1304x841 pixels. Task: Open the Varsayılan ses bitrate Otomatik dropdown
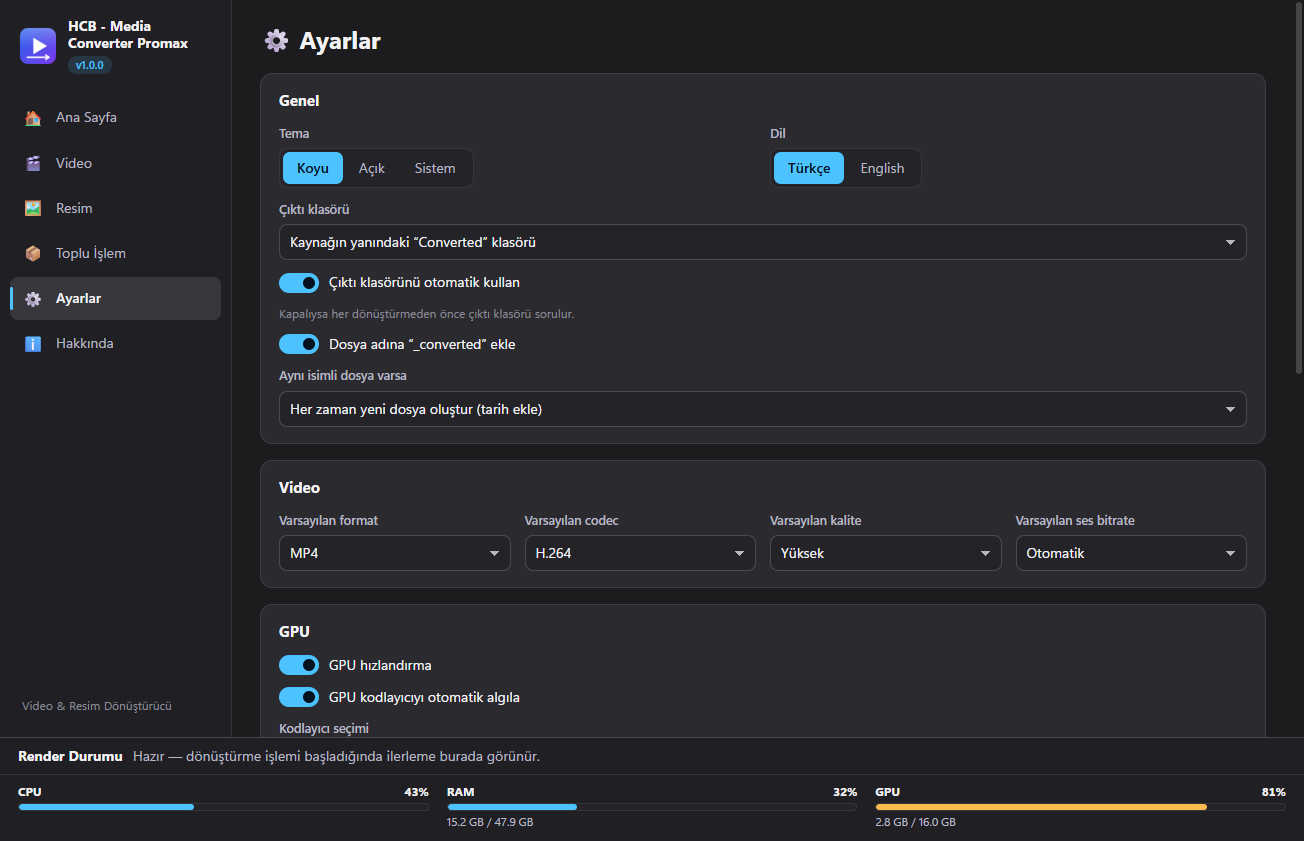1131,553
